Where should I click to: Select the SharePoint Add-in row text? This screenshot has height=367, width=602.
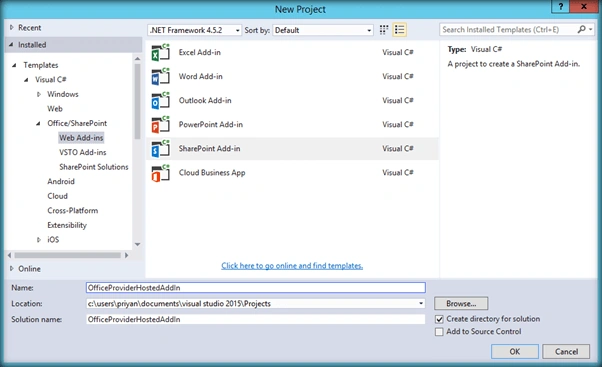coord(209,149)
